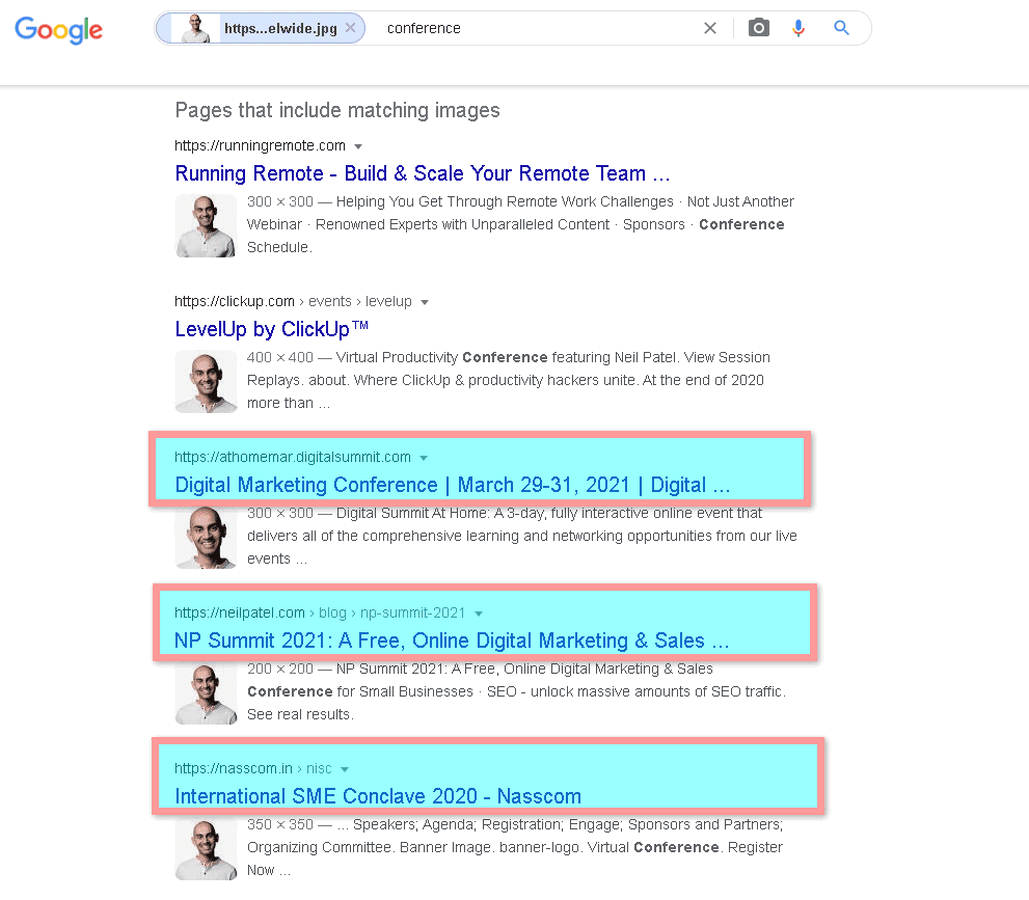
Task: Remove the elwide.jpg image chip
Action: pos(351,28)
